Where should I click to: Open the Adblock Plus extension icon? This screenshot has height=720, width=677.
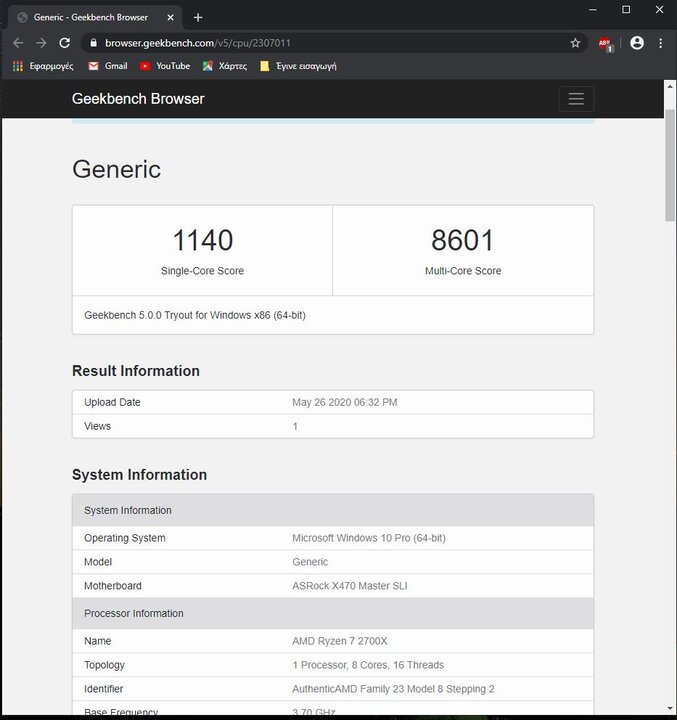click(x=605, y=44)
